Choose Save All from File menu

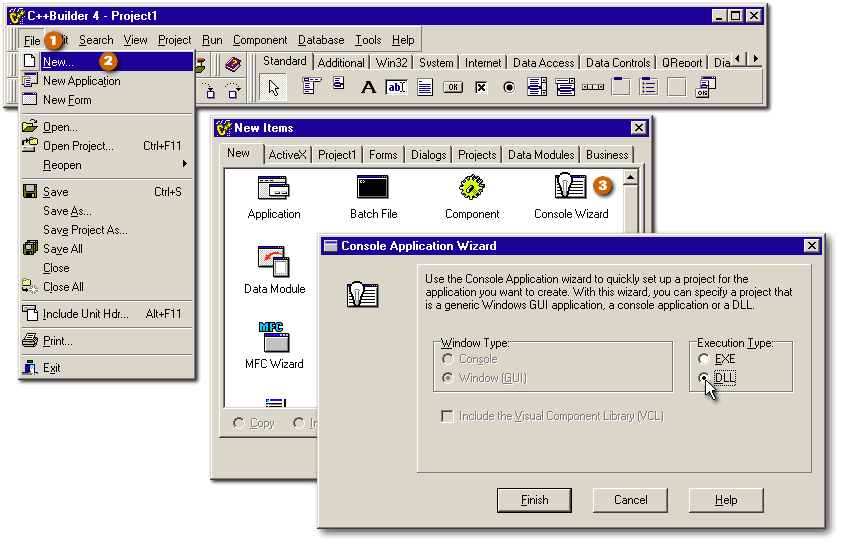click(107, 249)
